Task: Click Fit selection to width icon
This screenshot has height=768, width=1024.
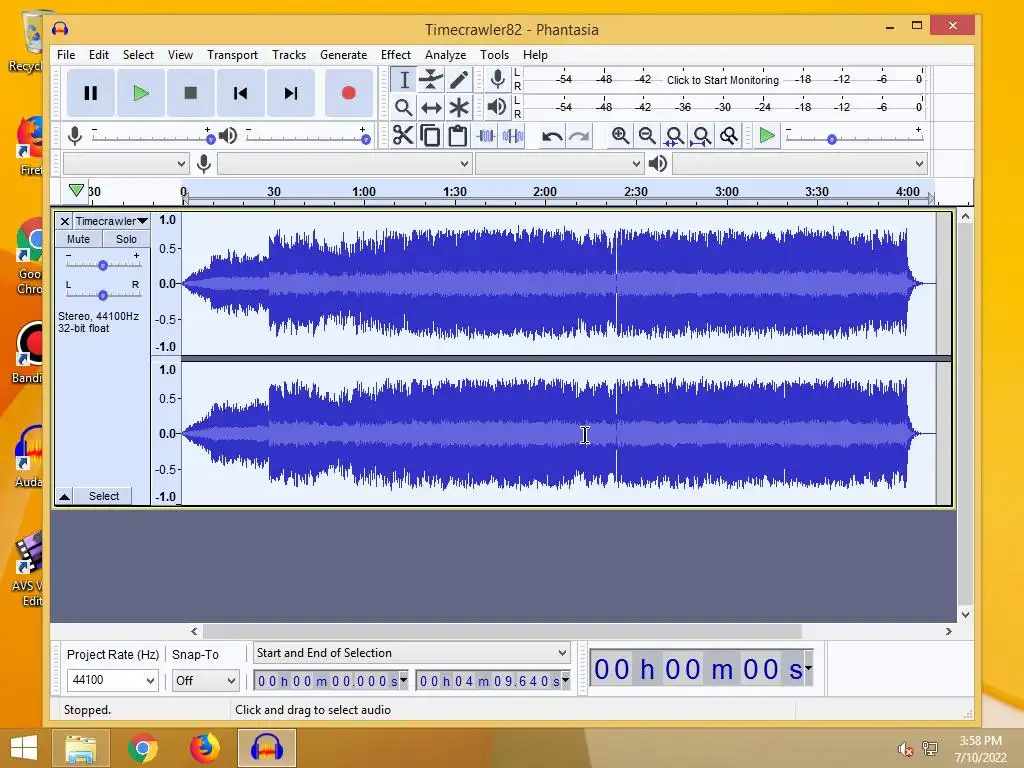Action: (x=675, y=136)
